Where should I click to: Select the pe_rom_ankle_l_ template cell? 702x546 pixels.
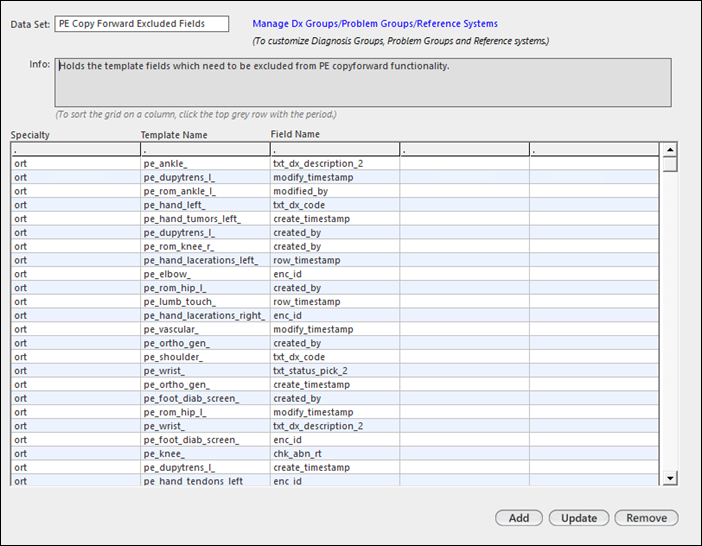click(205, 191)
